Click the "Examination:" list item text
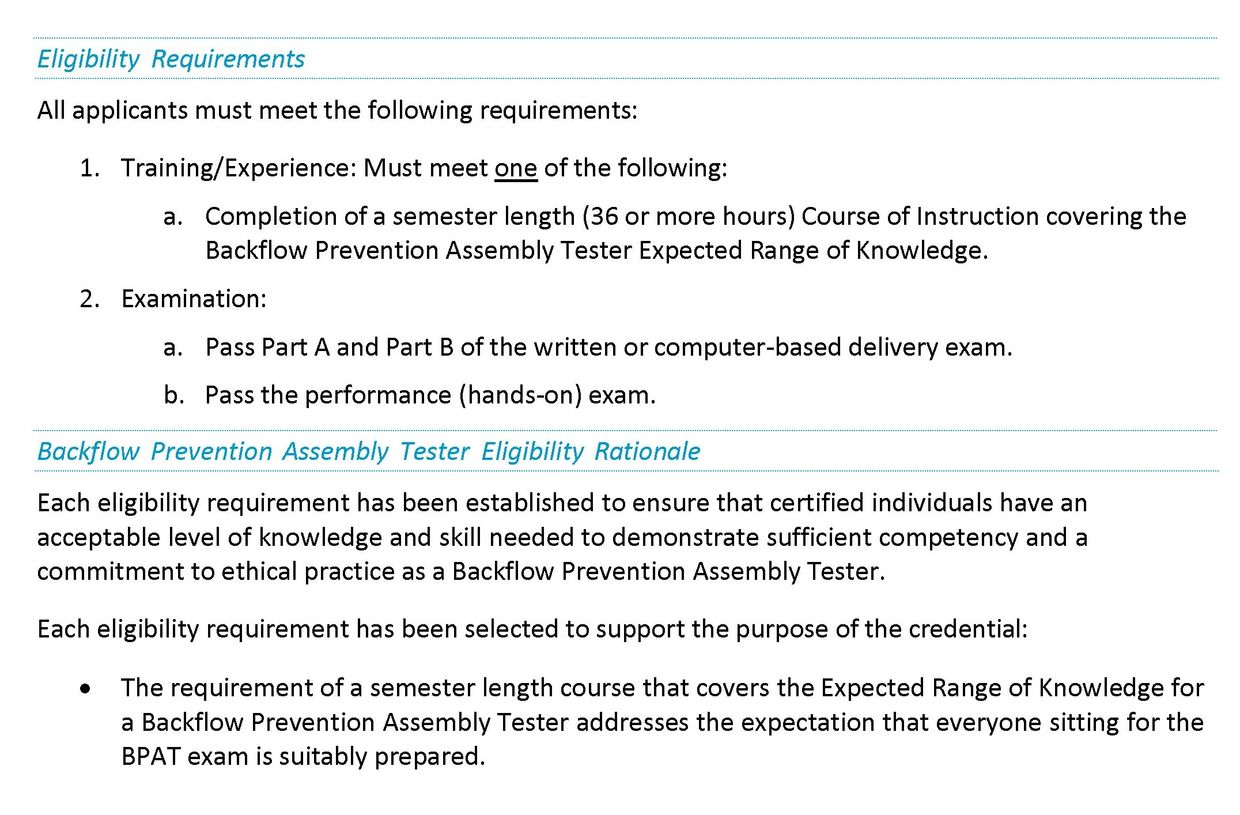The image size is (1240, 815). click(193, 298)
